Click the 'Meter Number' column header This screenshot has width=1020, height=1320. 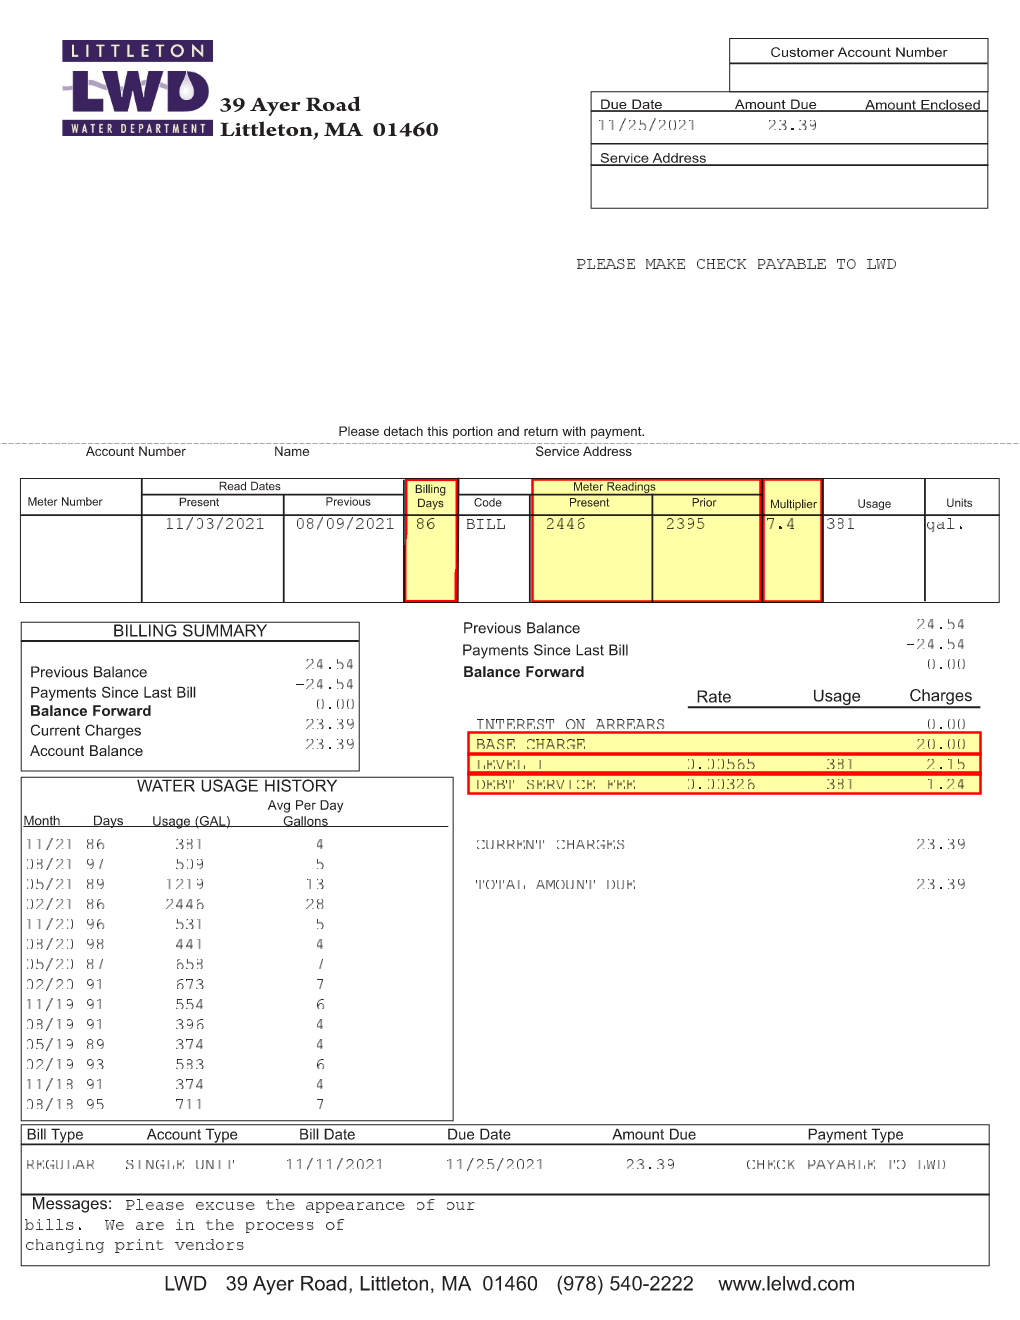[65, 502]
